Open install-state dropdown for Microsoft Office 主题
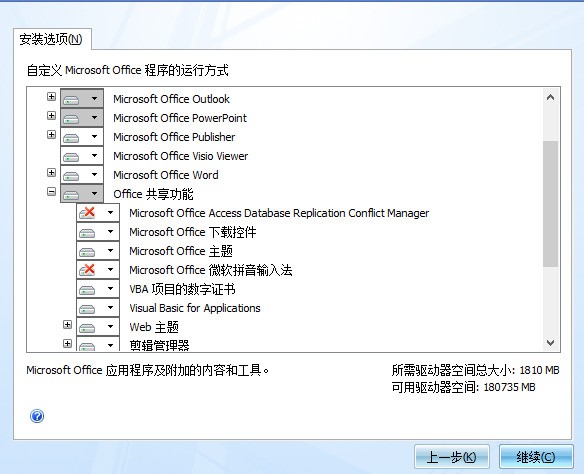The width and height of the screenshot is (584, 474). [x=110, y=251]
